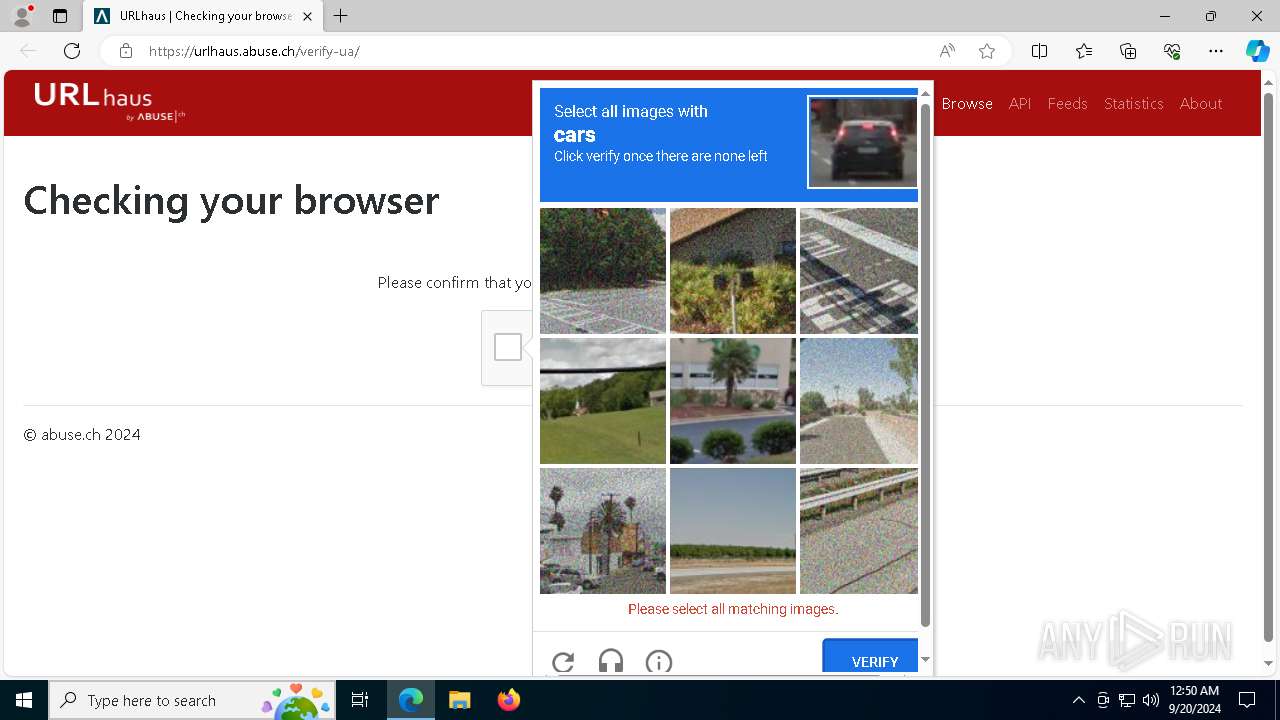This screenshot has width=1280, height=720.
Task: Click up arrow on captcha frame scrollbar
Action: pyautogui.click(x=925, y=93)
